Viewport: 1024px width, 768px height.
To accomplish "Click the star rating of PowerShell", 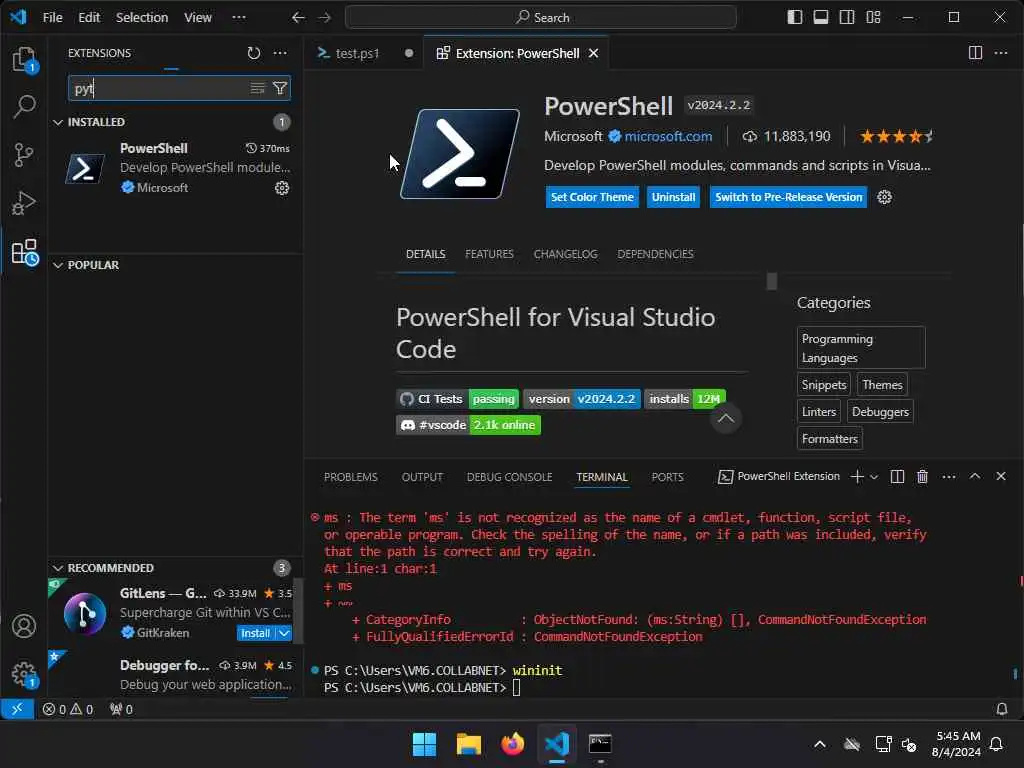I will point(897,136).
